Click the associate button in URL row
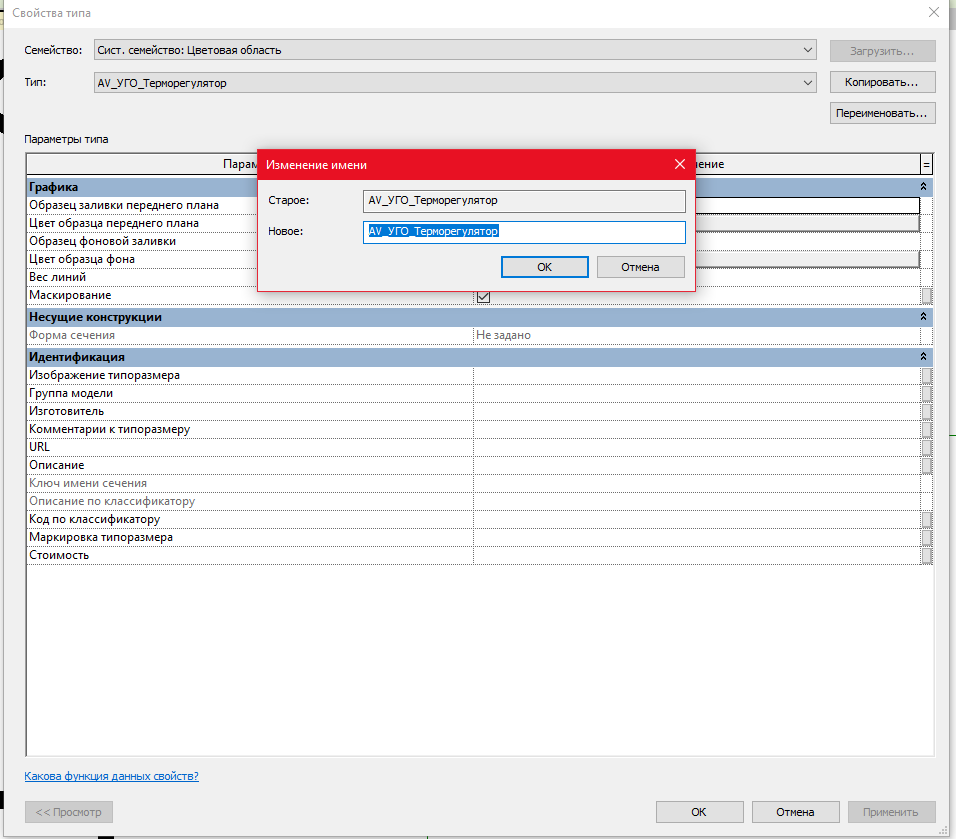 927,448
